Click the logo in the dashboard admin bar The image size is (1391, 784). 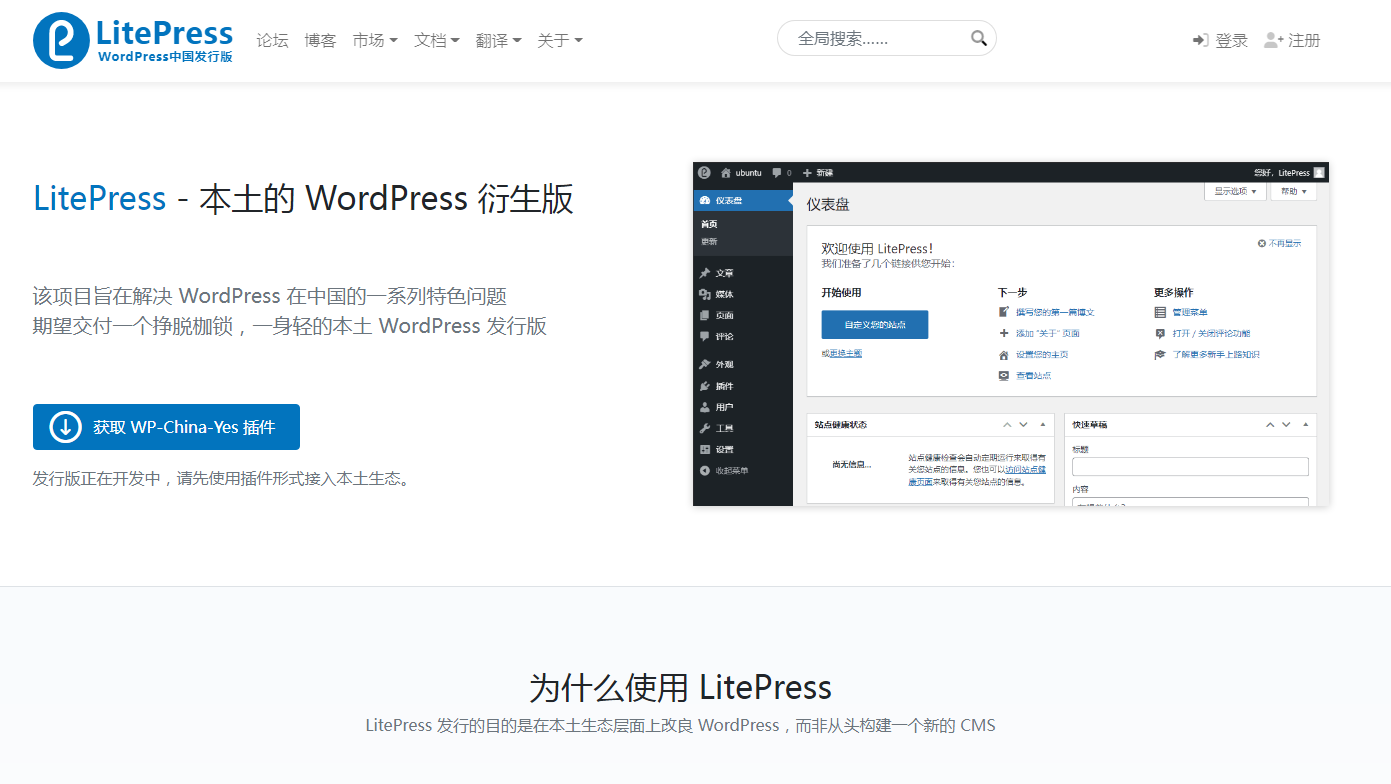(704, 172)
